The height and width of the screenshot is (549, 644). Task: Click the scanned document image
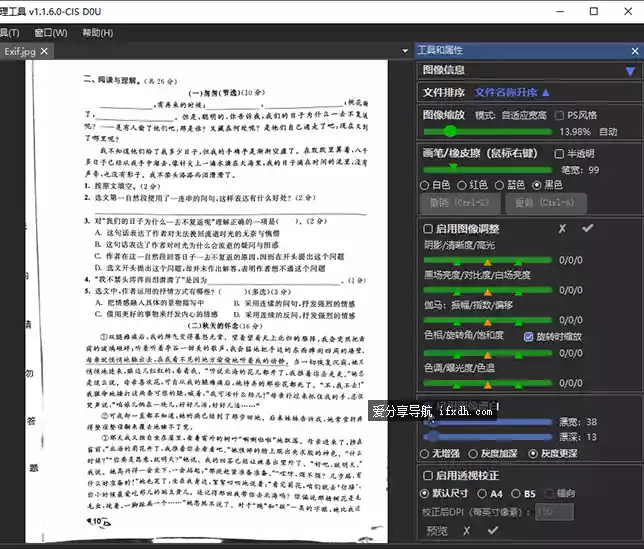coord(207,301)
